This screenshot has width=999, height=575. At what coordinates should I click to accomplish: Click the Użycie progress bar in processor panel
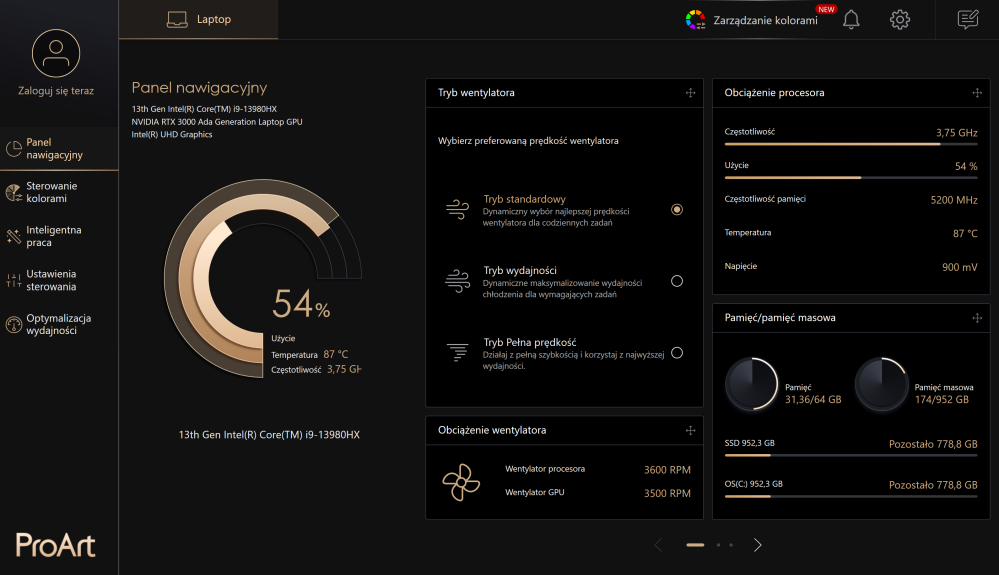click(851, 178)
